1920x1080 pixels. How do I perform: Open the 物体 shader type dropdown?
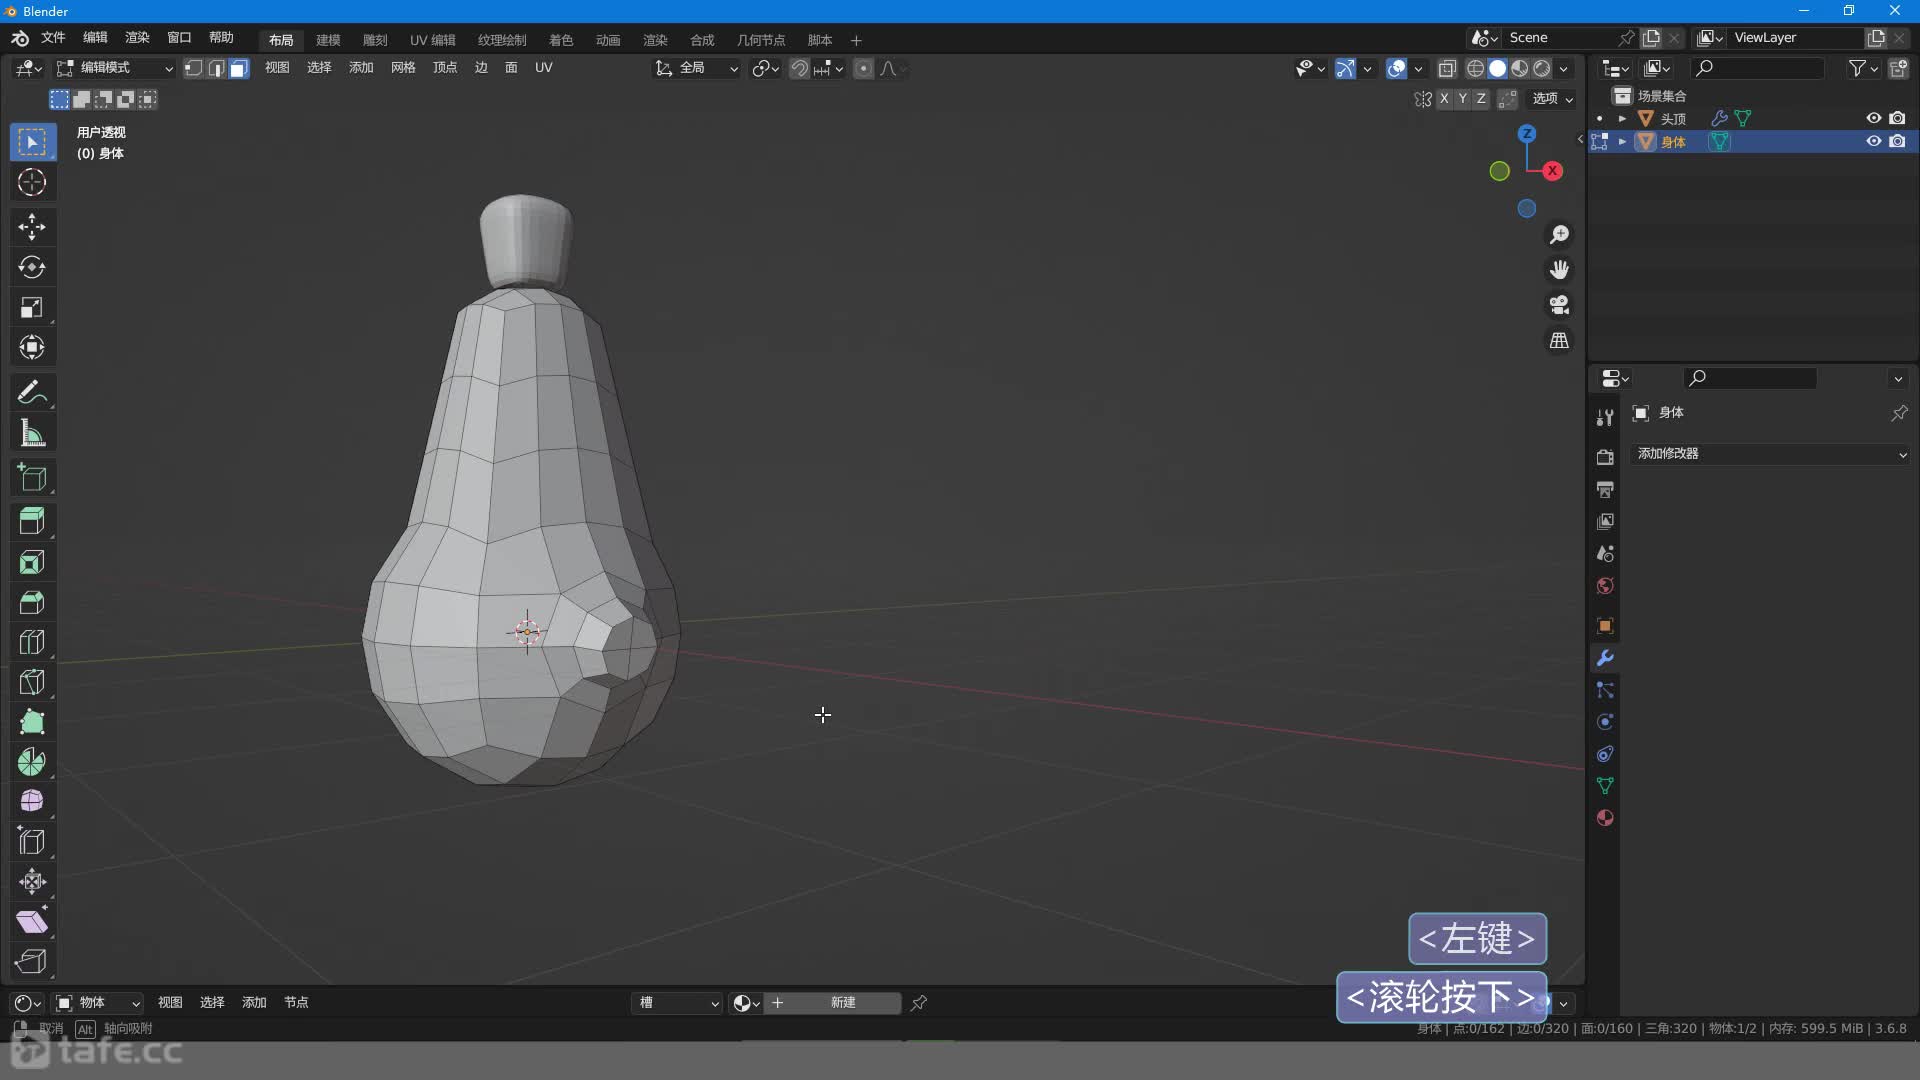(x=98, y=1003)
